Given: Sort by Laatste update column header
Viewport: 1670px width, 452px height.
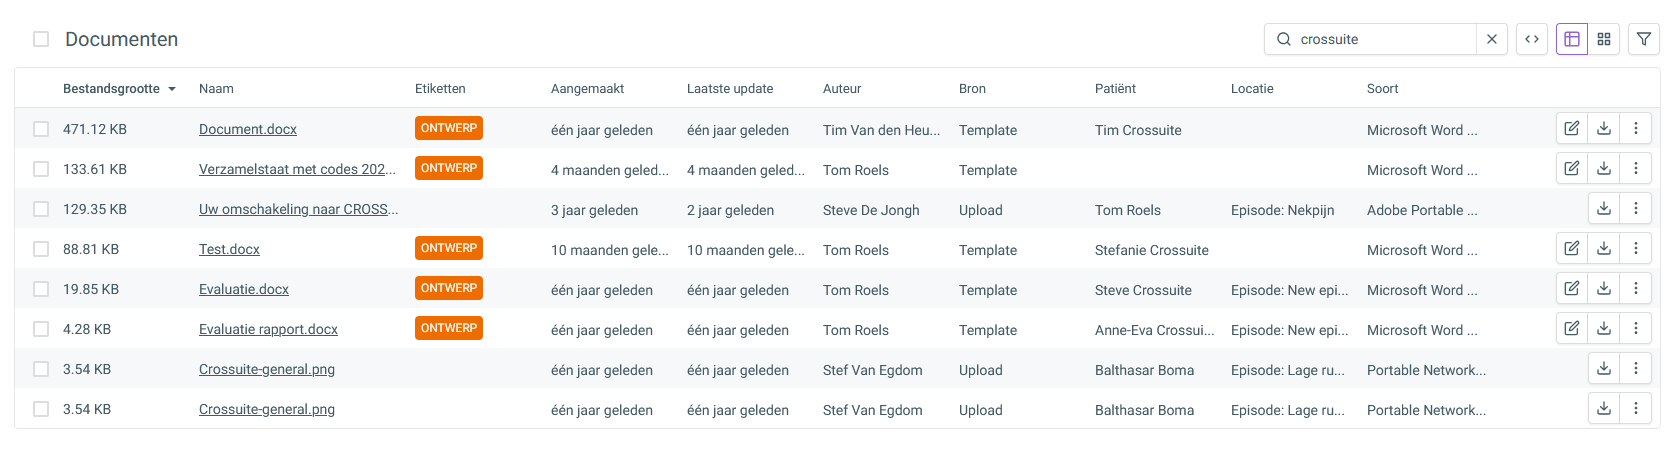Looking at the screenshot, I should (730, 88).
